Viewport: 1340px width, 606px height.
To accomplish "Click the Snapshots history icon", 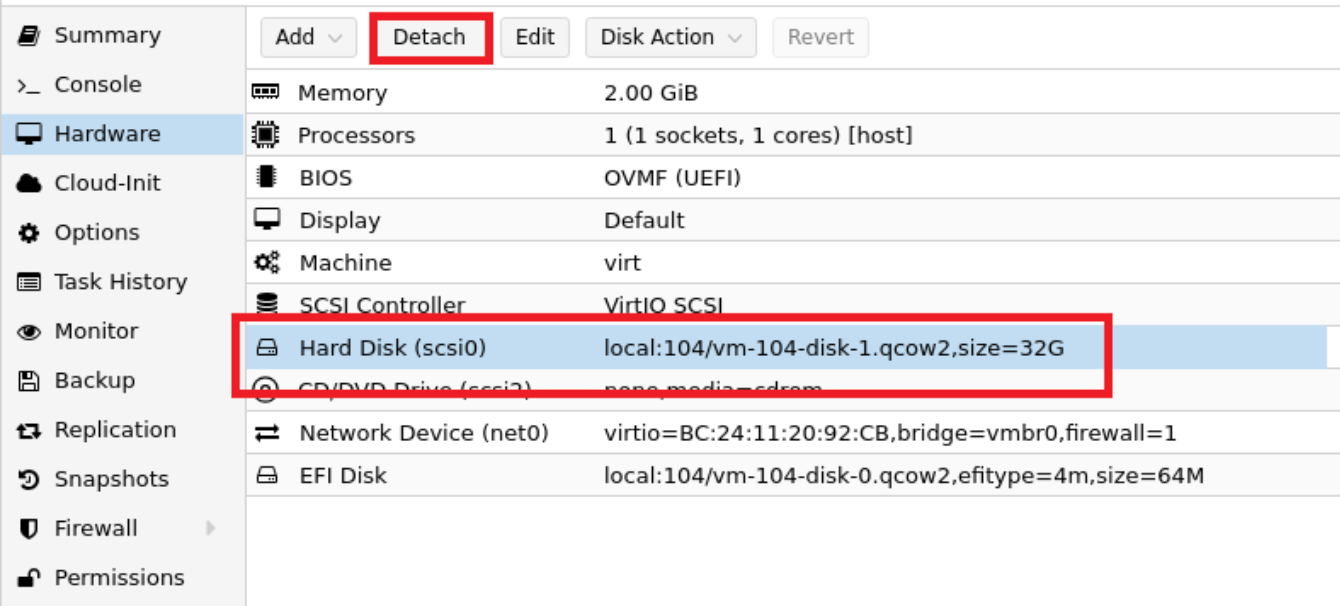I will (x=29, y=480).
